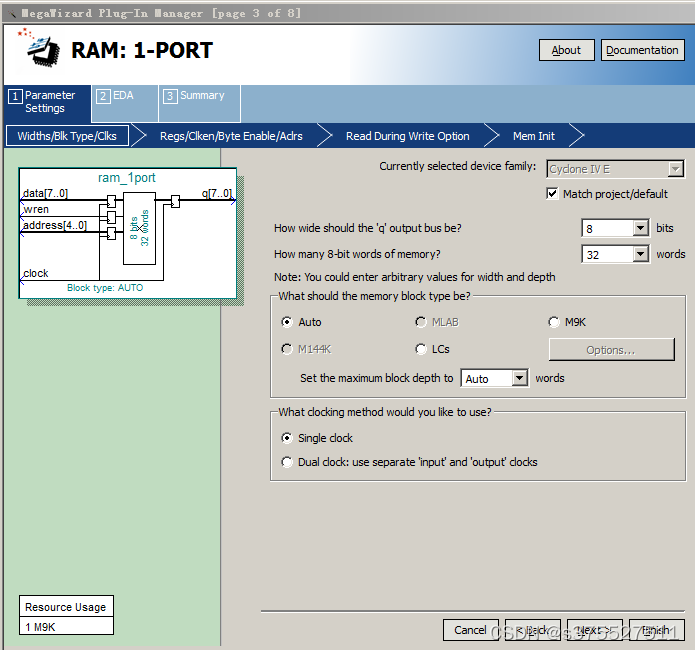This screenshot has width=695, height=650.
Task: Open the About dialog
Action: 566,50
